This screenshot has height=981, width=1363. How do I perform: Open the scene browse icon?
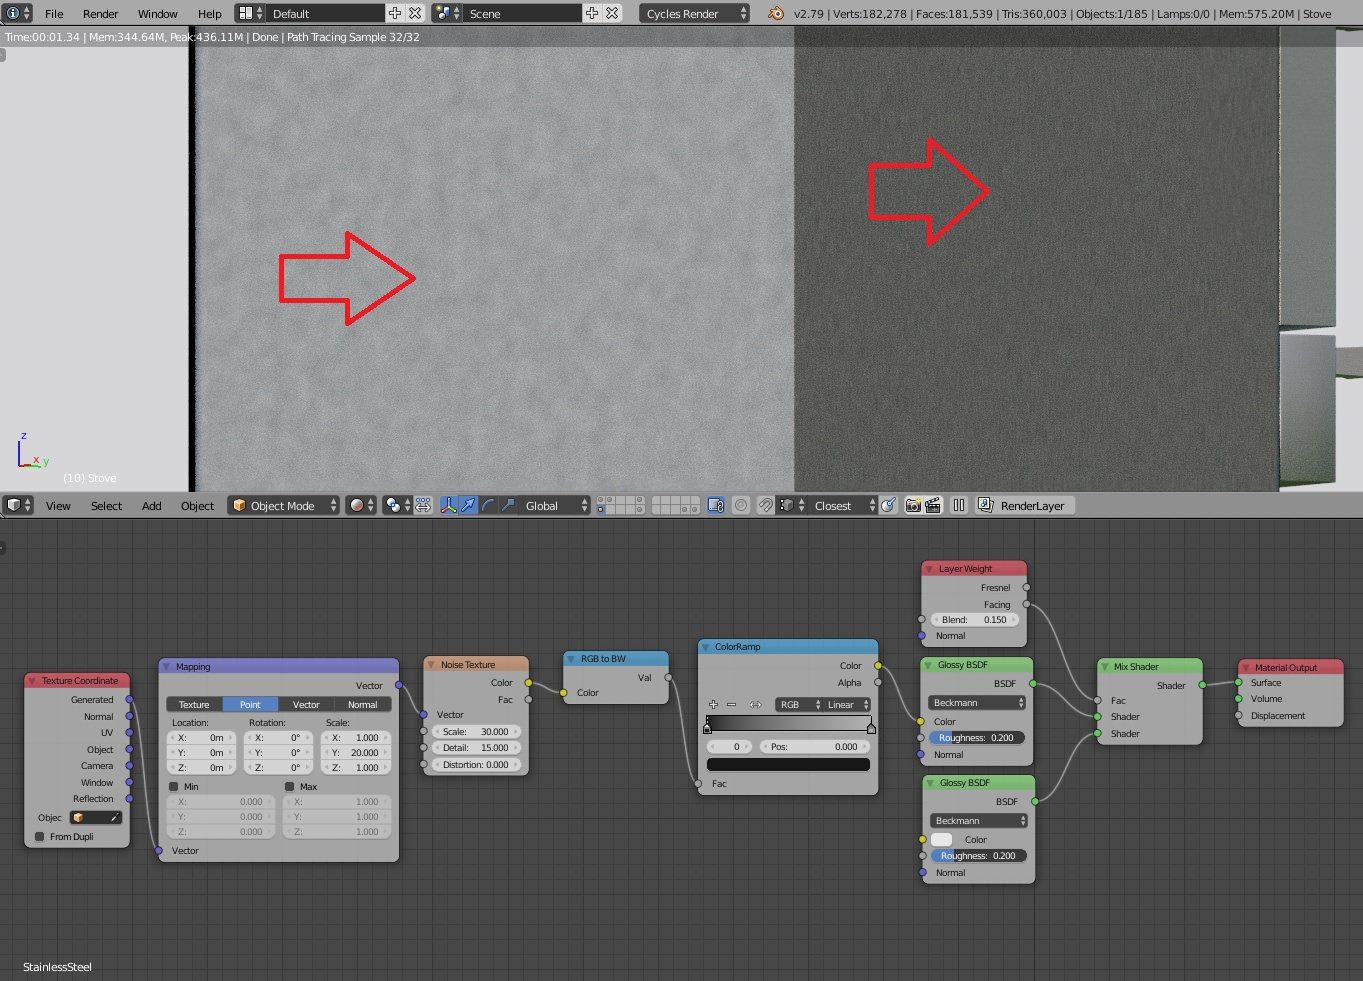[x=447, y=13]
